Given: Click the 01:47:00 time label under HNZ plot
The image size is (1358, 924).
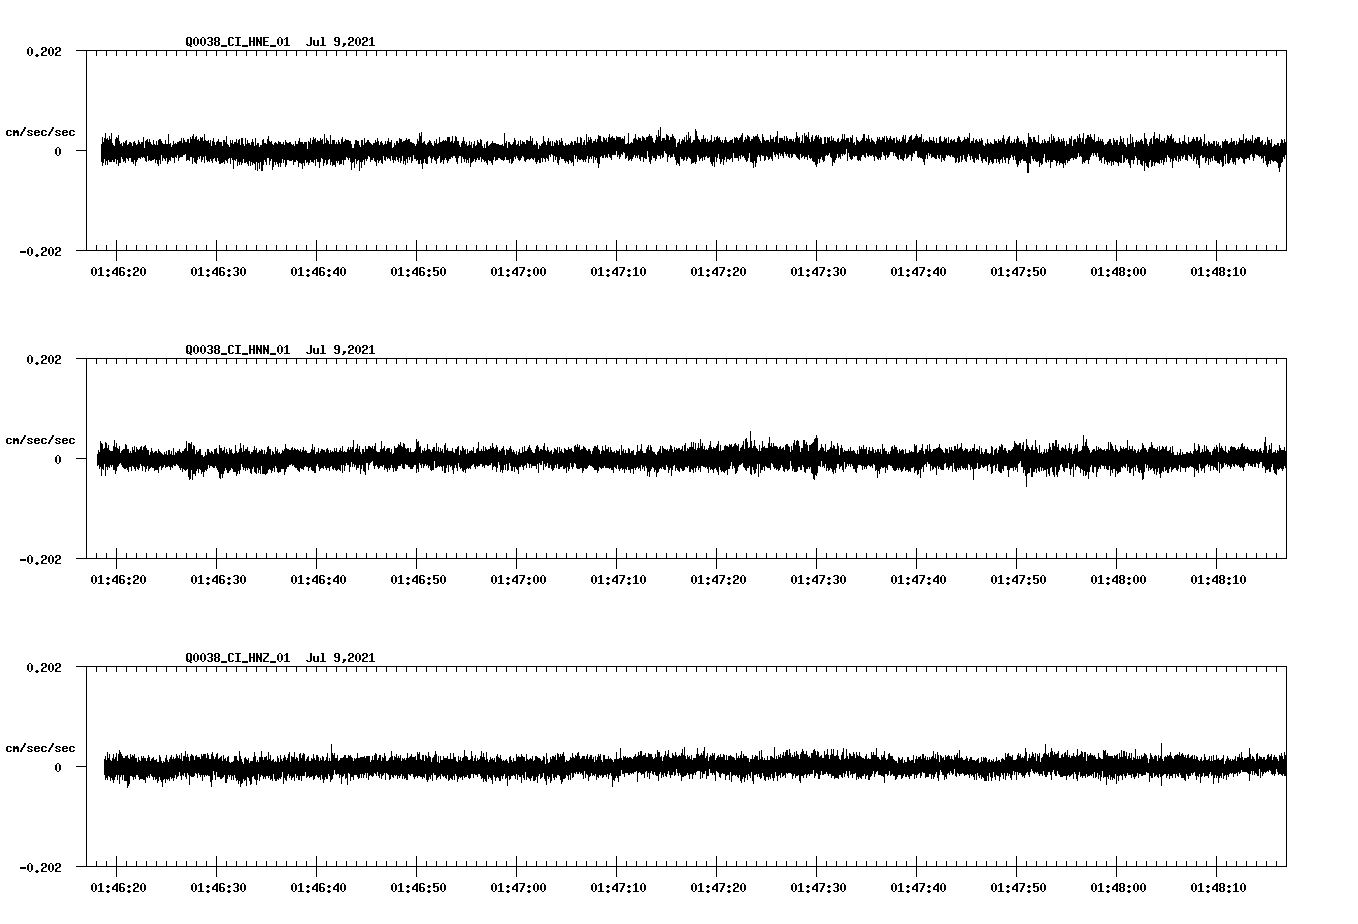Looking at the screenshot, I should [518, 888].
